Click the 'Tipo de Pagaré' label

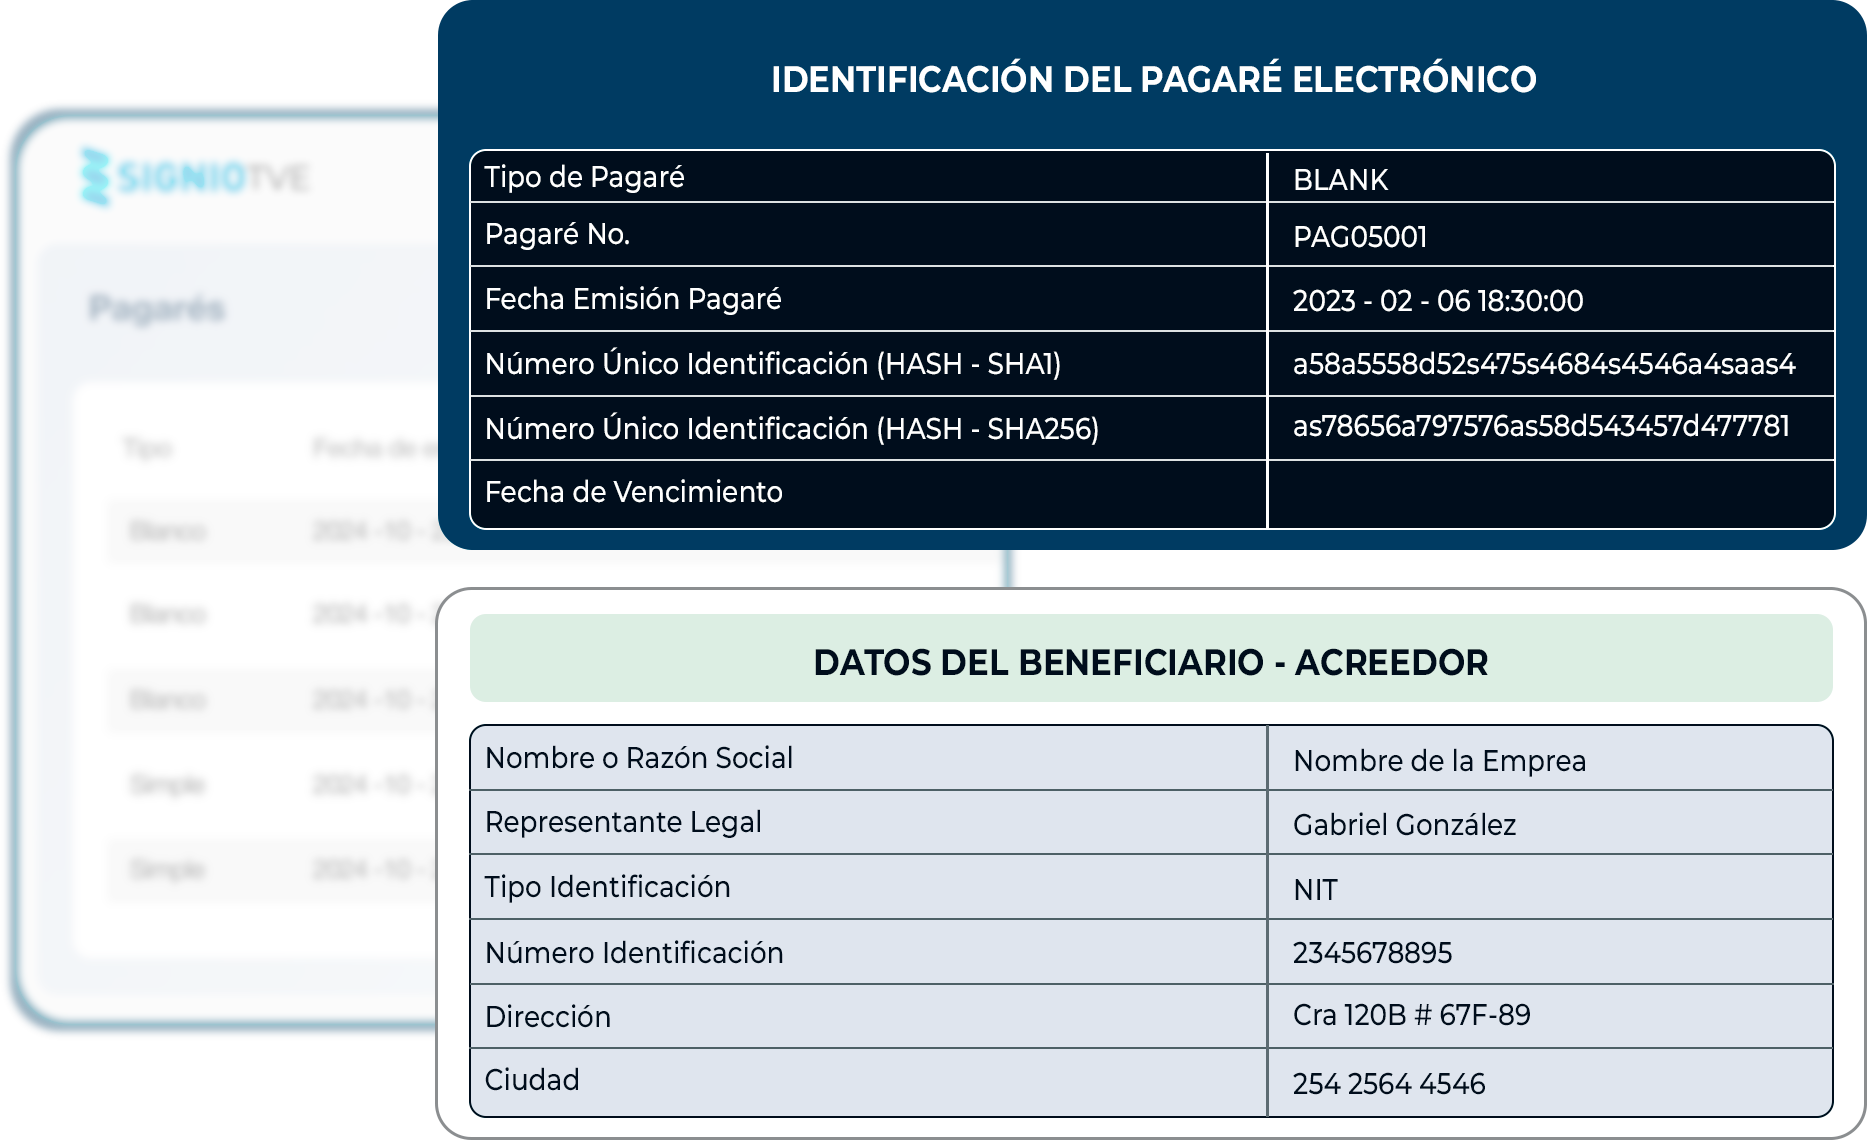pos(584,177)
